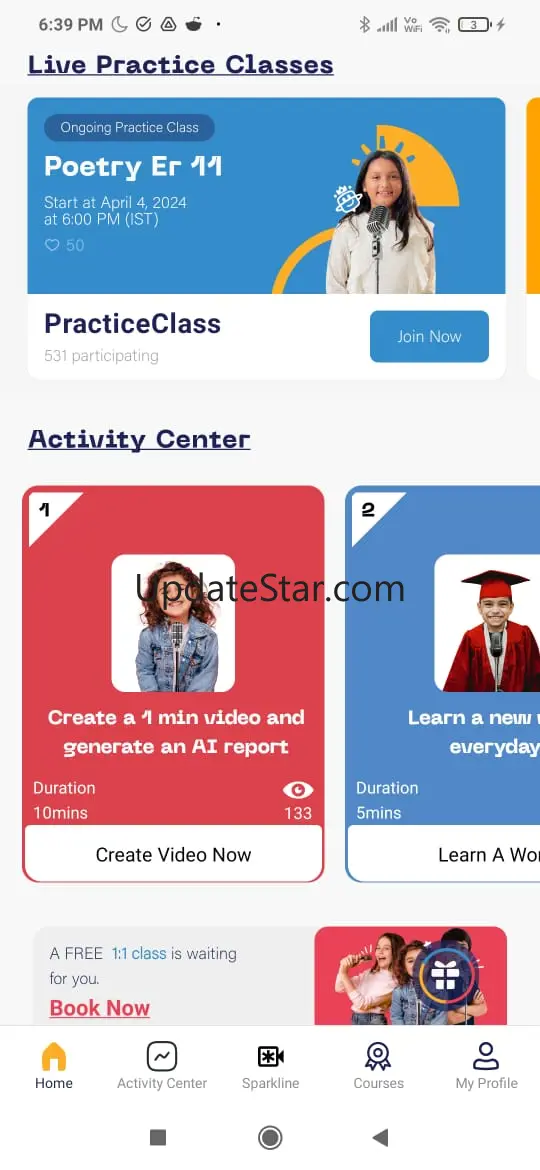This screenshot has height=1170, width=540.
Task: Follow the Book Now link
Action: tap(100, 1008)
